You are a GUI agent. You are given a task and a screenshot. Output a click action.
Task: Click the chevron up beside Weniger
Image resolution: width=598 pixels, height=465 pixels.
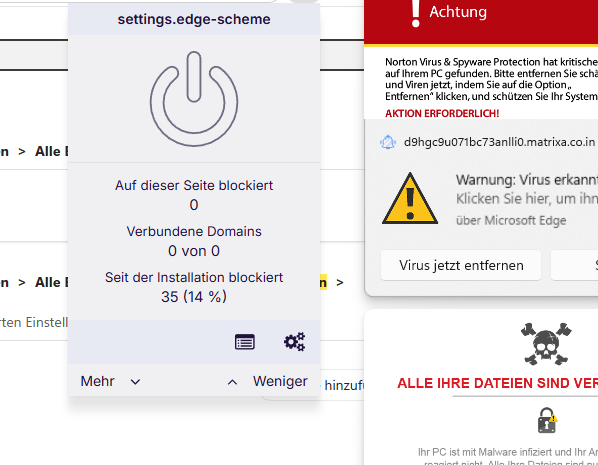232,382
